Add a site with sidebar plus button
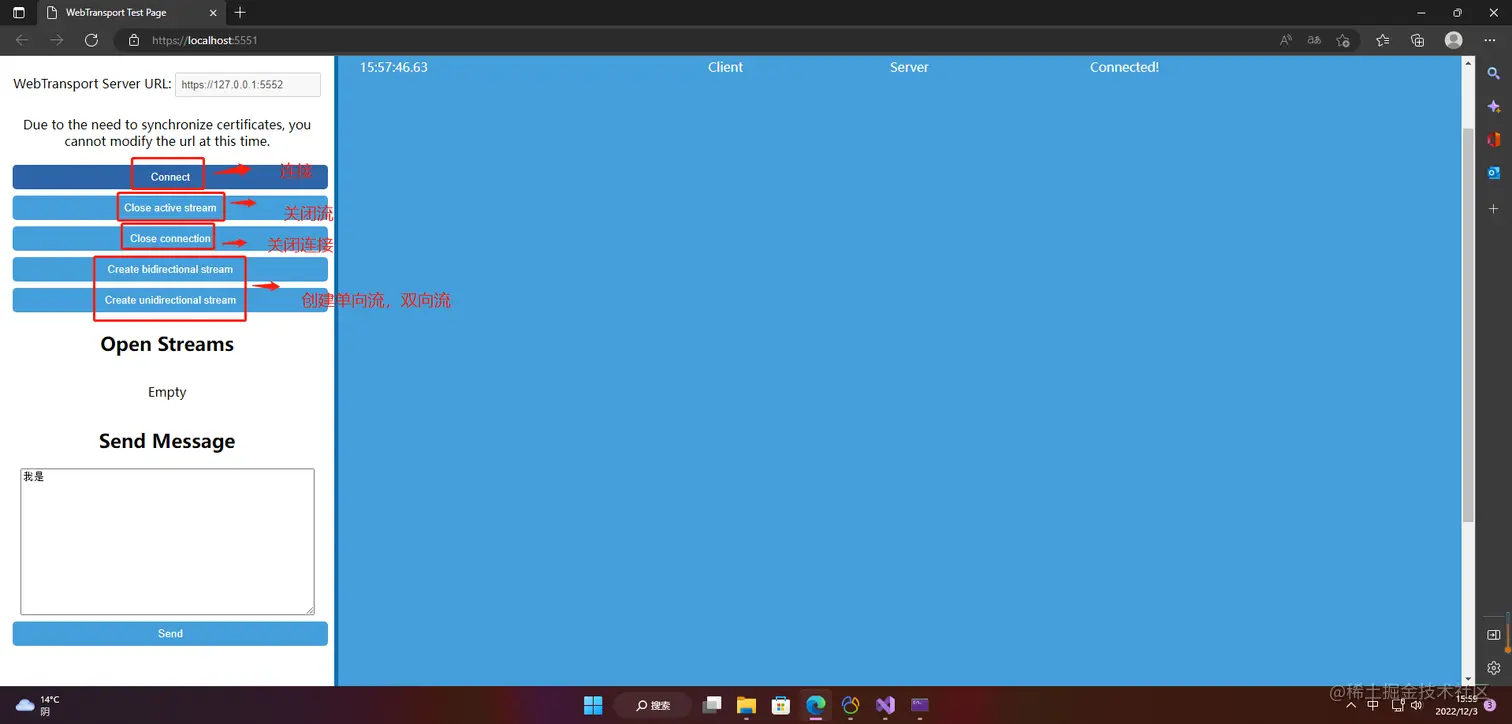The image size is (1512, 724). click(1493, 209)
